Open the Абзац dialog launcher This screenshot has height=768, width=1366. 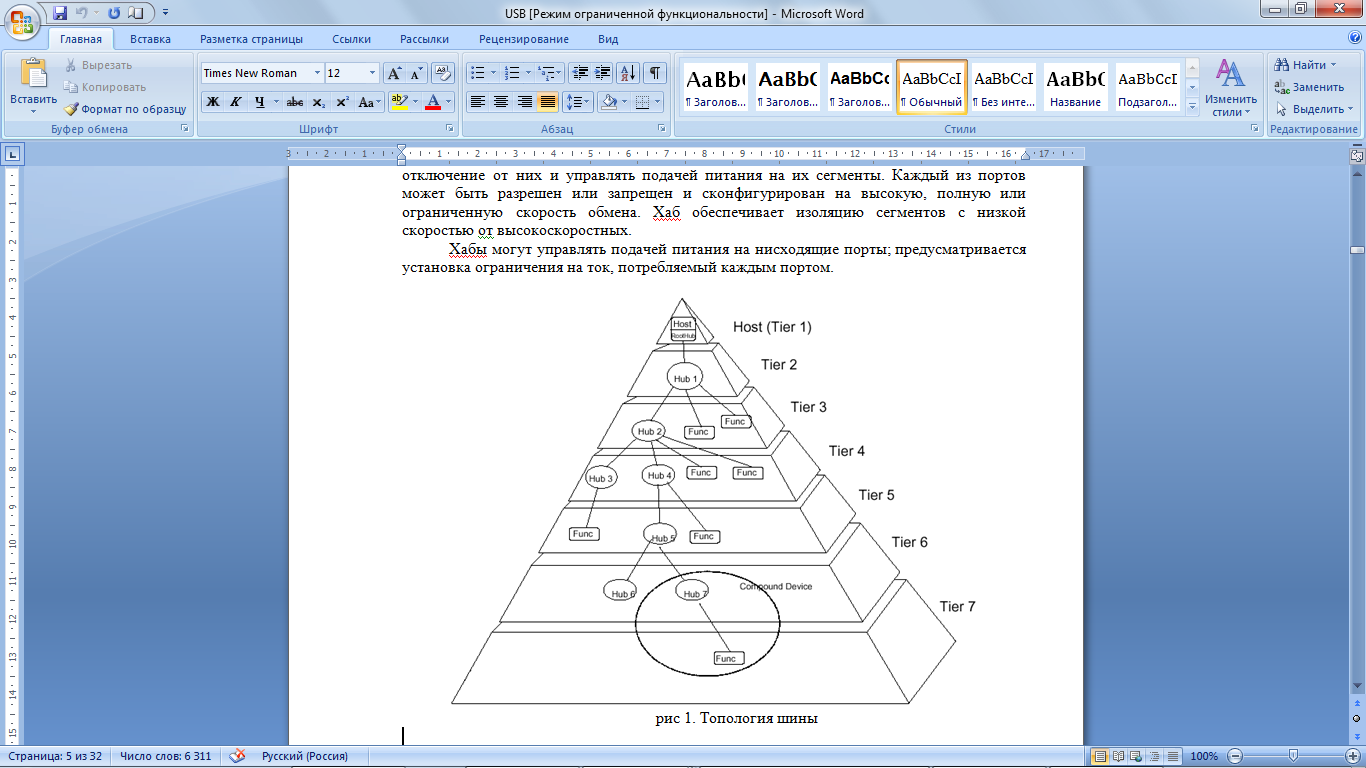[x=661, y=129]
